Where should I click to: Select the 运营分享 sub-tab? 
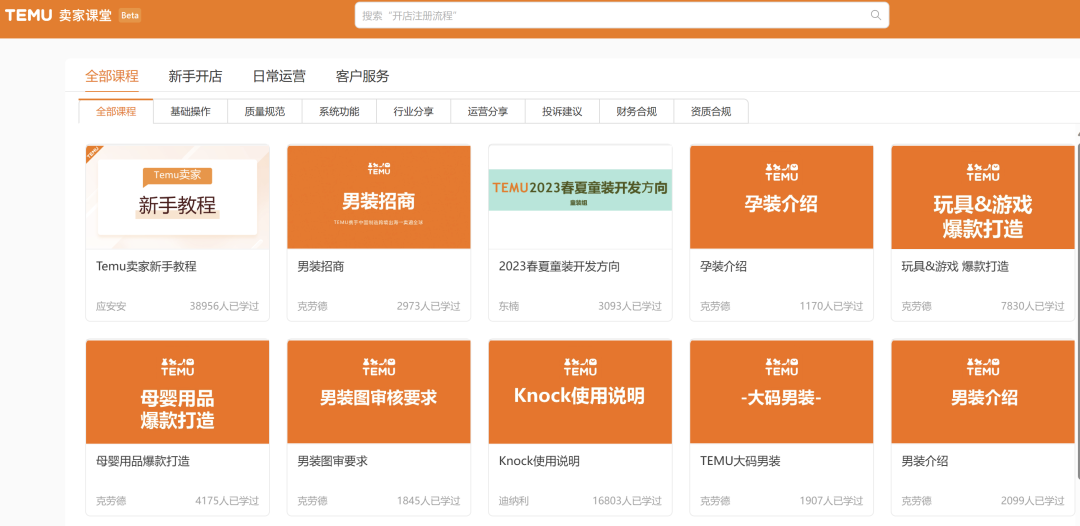(488, 112)
